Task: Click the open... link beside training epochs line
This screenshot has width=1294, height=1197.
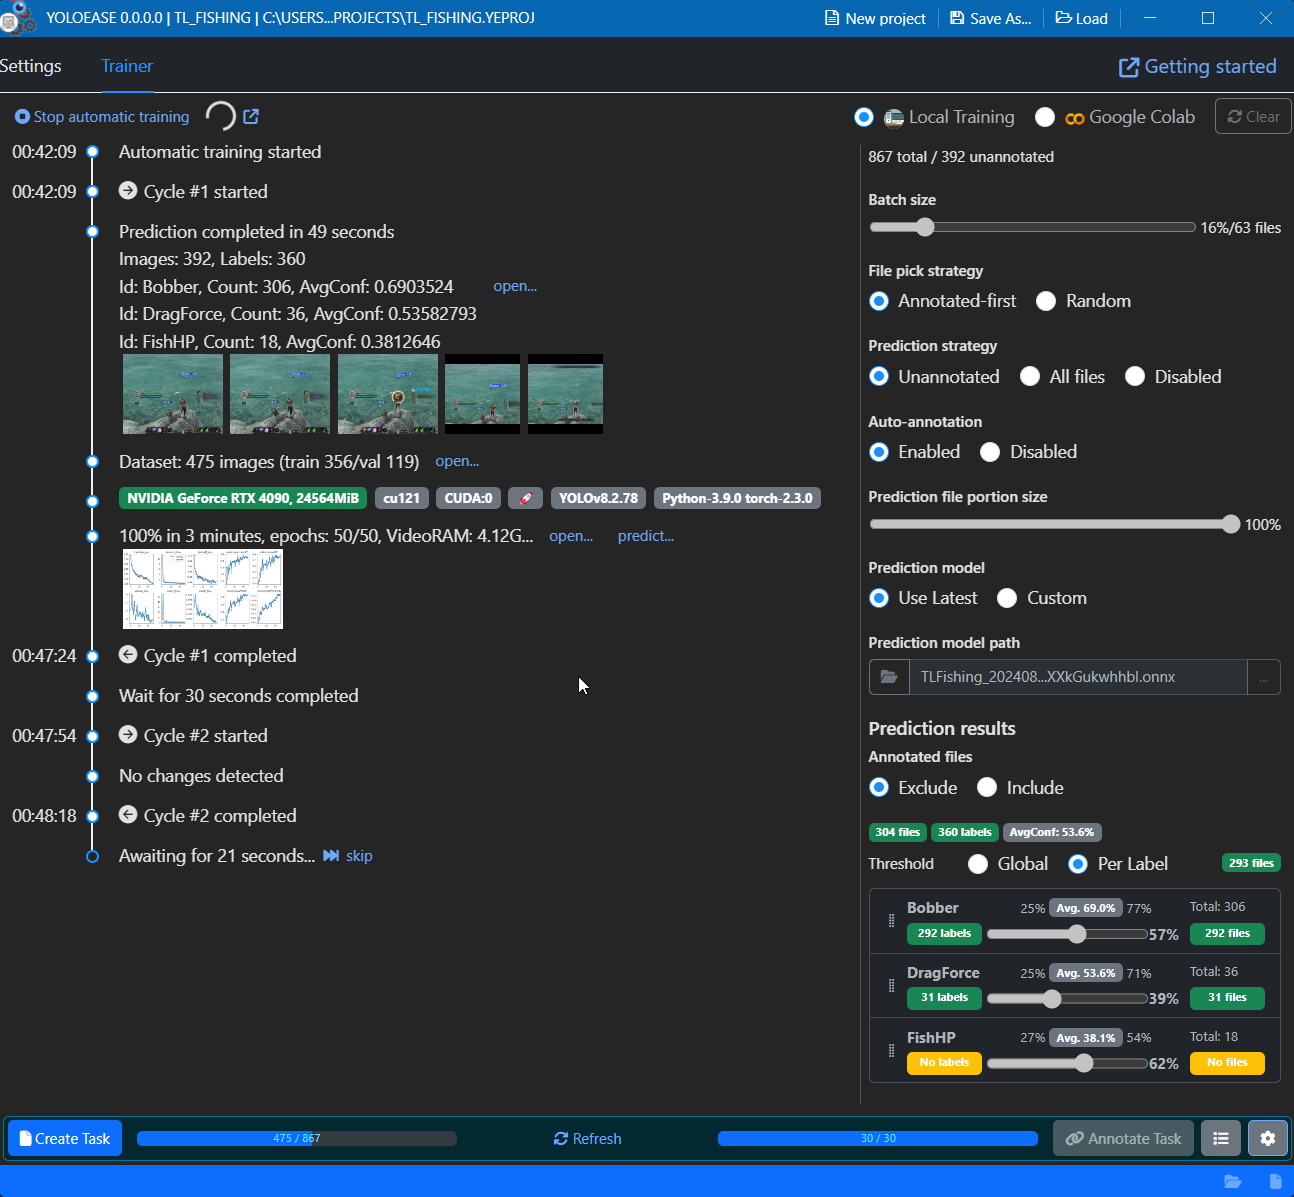Action: click(x=571, y=536)
